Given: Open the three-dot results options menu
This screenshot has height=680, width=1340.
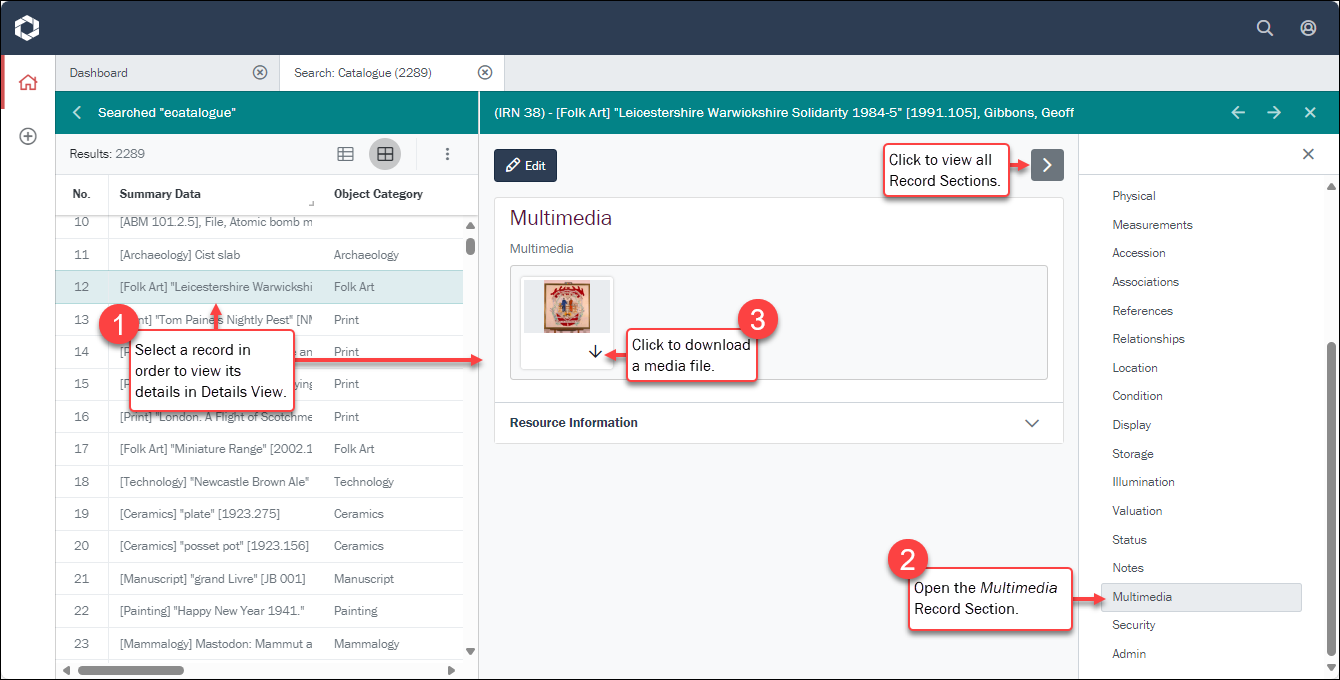Looking at the screenshot, I should point(447,154).
